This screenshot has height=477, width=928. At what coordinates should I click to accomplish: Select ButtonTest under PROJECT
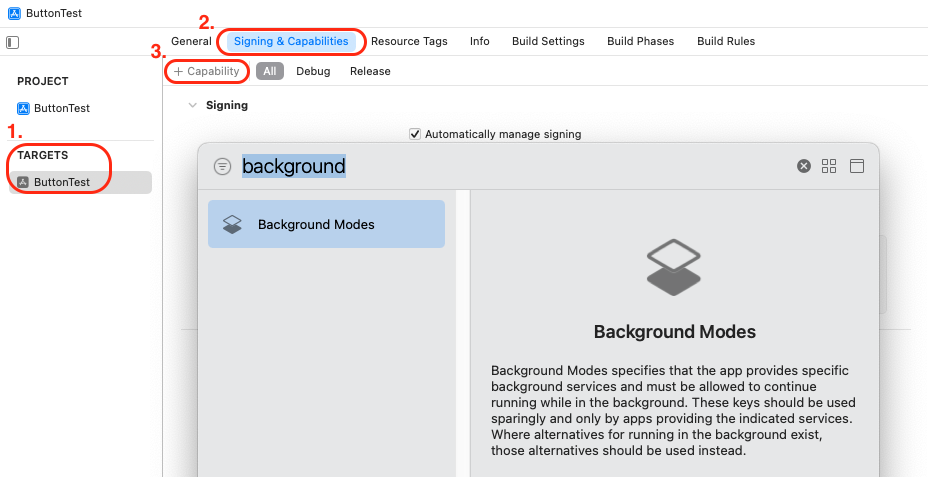(x=54, y=108)
